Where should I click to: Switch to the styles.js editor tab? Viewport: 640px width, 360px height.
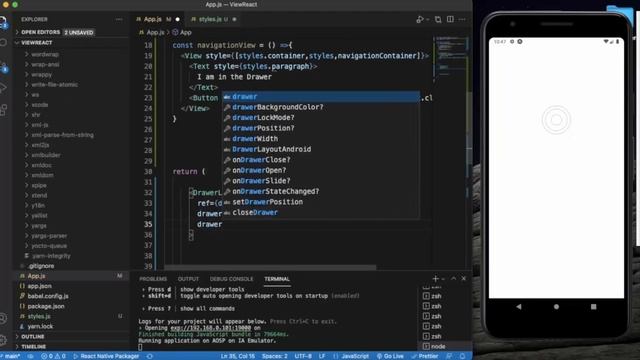coord(213,19)
